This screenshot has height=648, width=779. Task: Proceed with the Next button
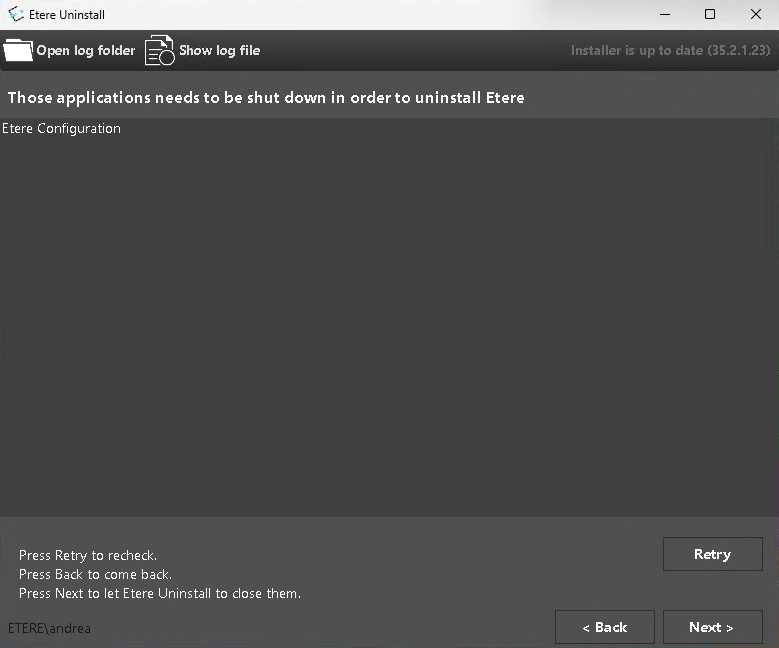pos(712,627)
